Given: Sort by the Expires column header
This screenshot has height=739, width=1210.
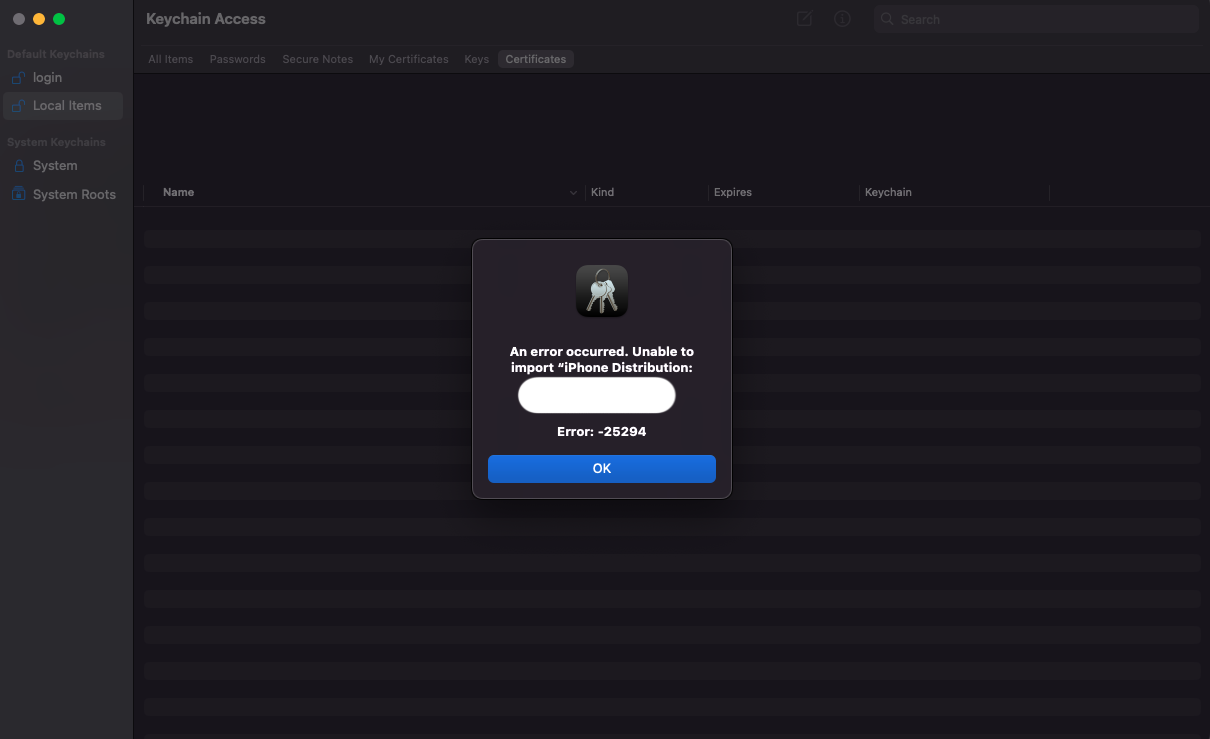Looking at the screenshot, I should 733,192.
